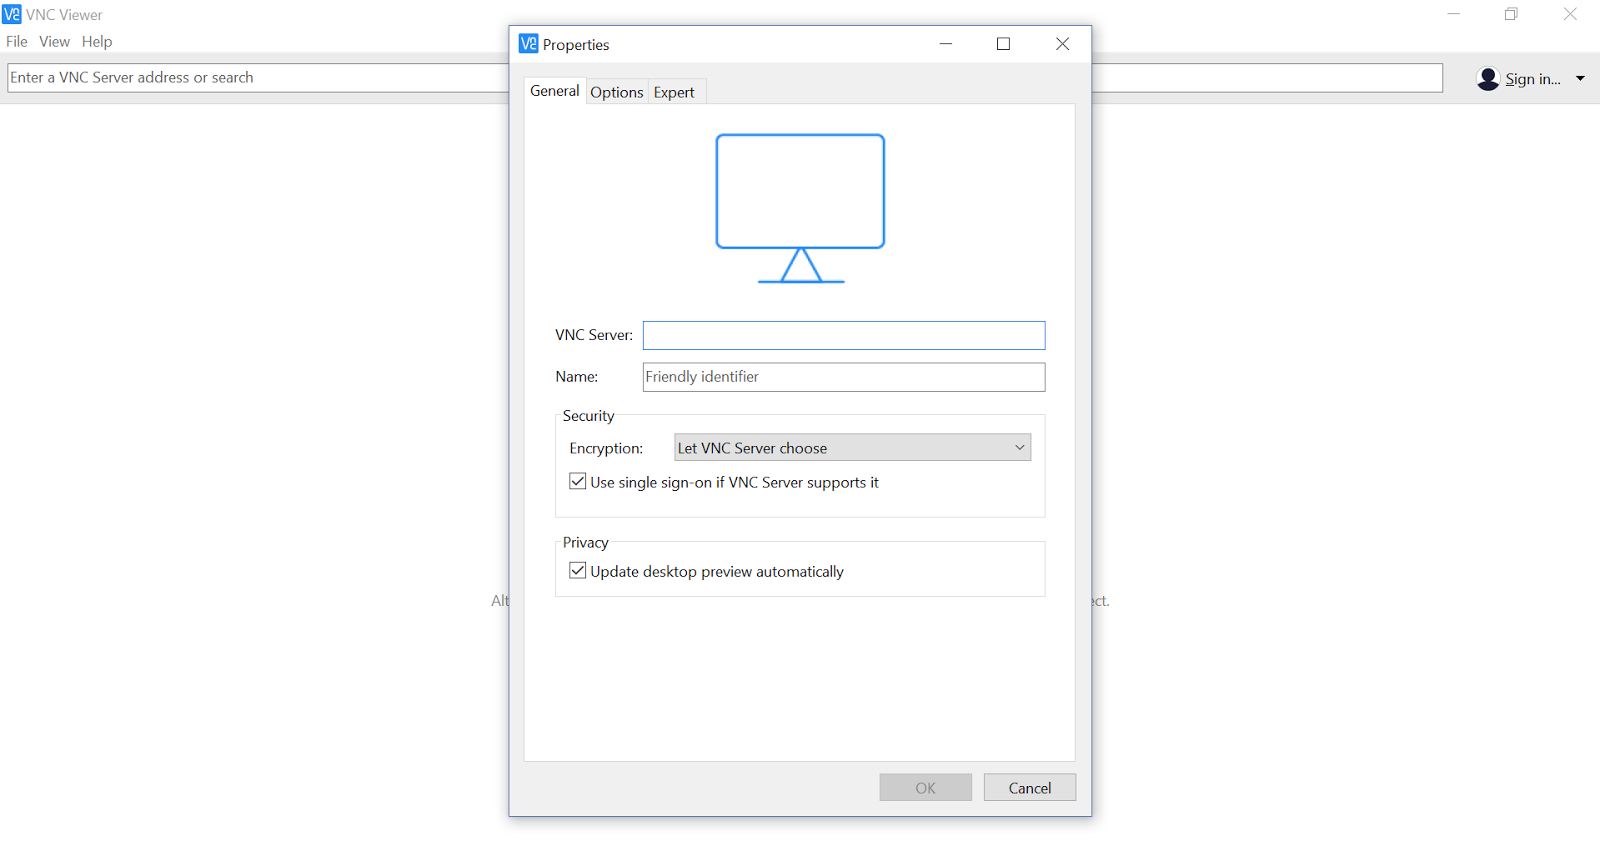Maximize the Properties dialog window
Image resolution: width=1600 pixels, height=841 pixels.
pos(1003,44)
